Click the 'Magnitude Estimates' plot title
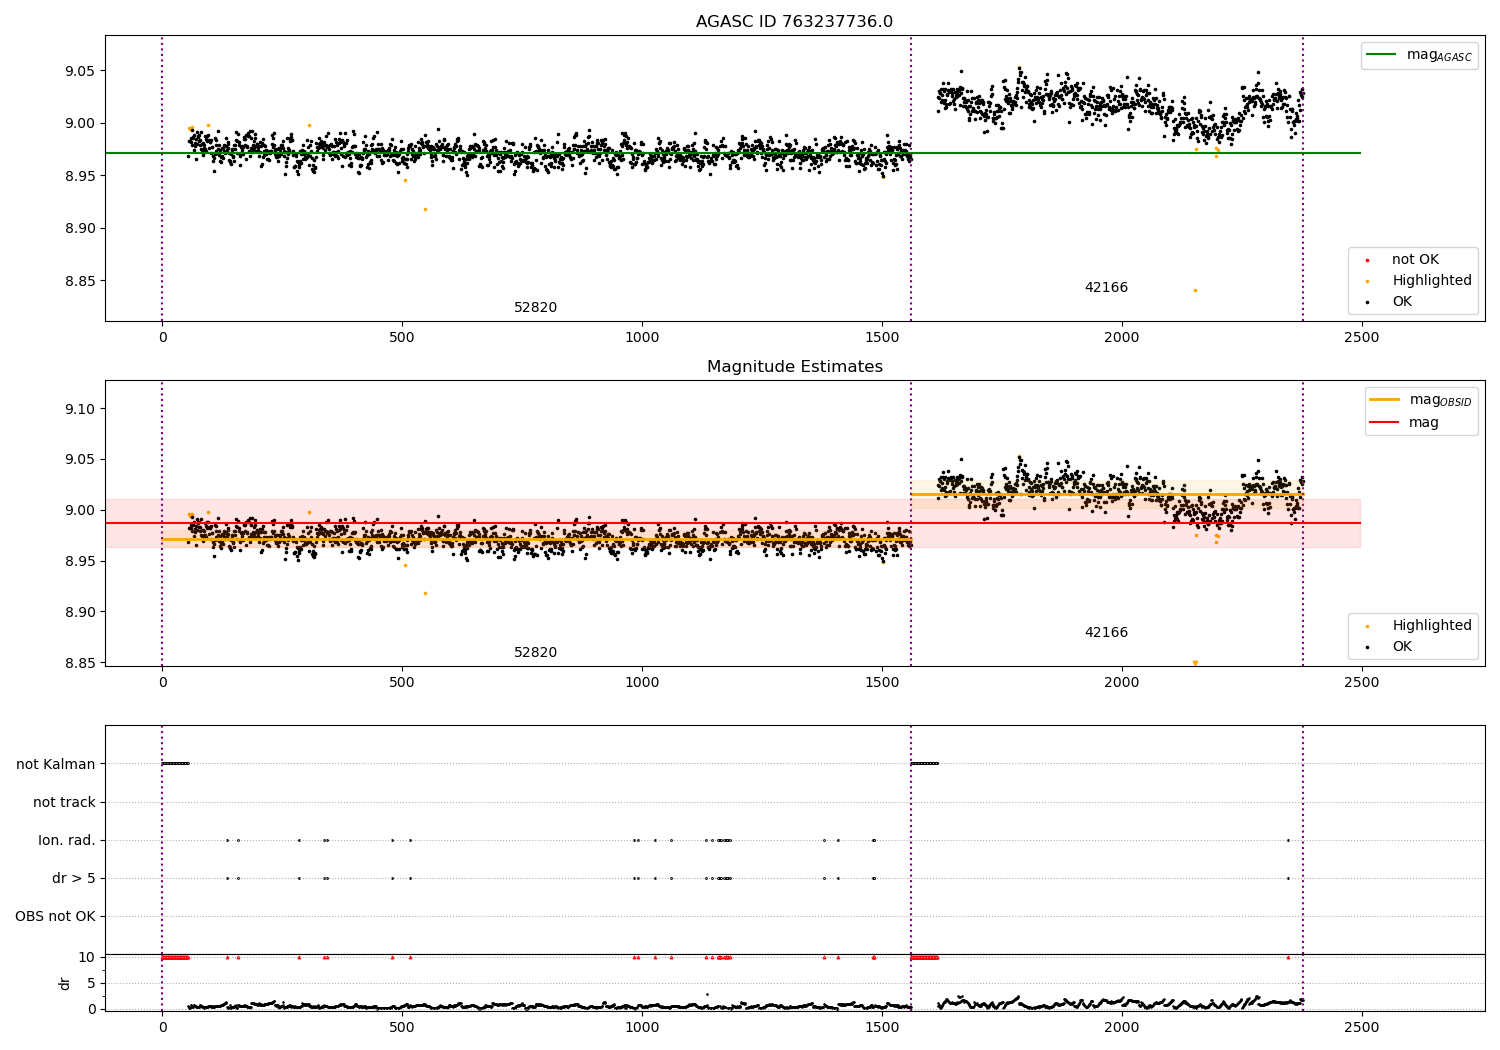 [794, 367]
